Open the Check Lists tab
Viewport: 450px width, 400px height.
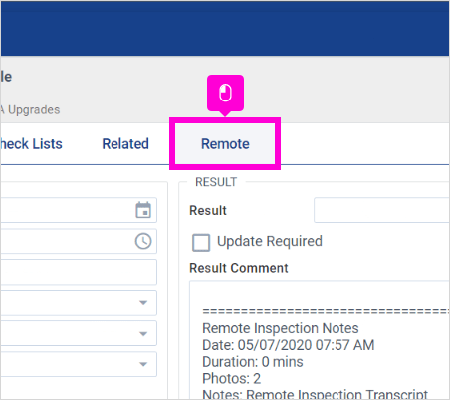[31, 144]
